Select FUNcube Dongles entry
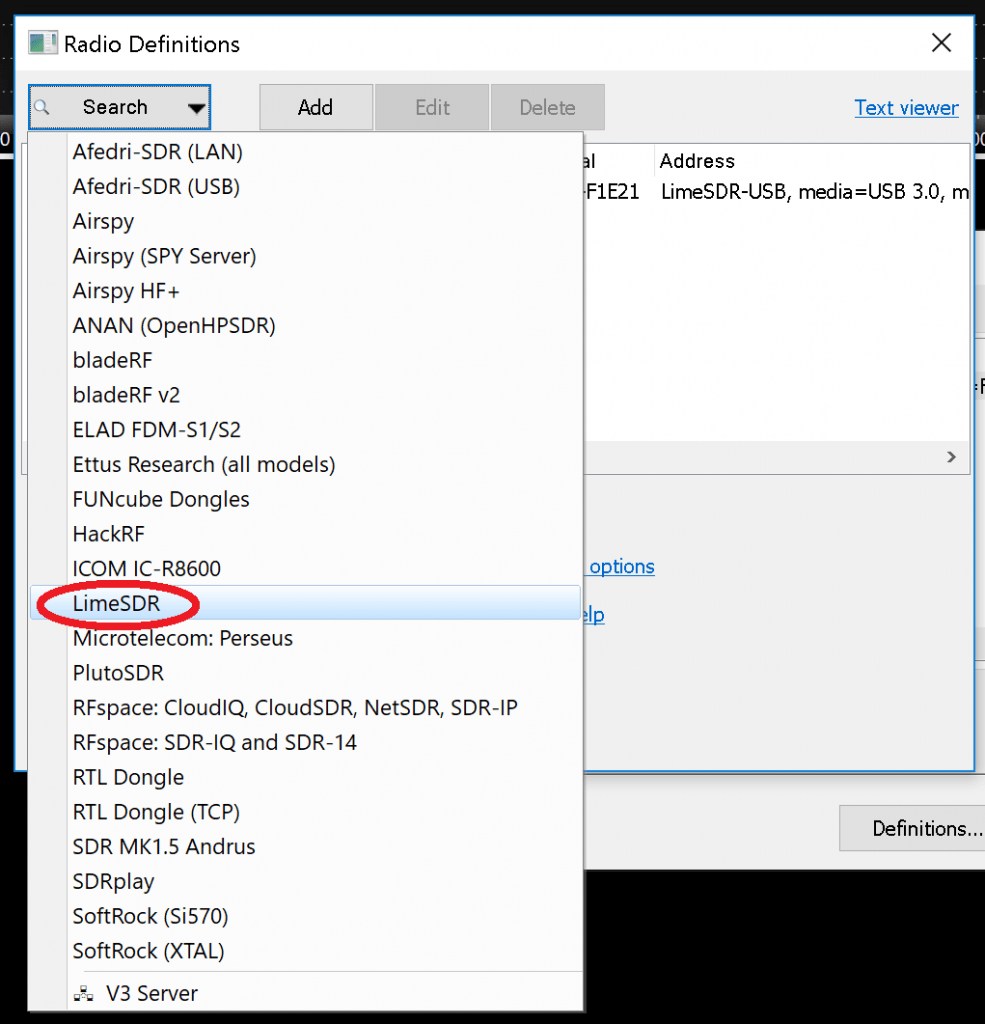 point(161,499)
